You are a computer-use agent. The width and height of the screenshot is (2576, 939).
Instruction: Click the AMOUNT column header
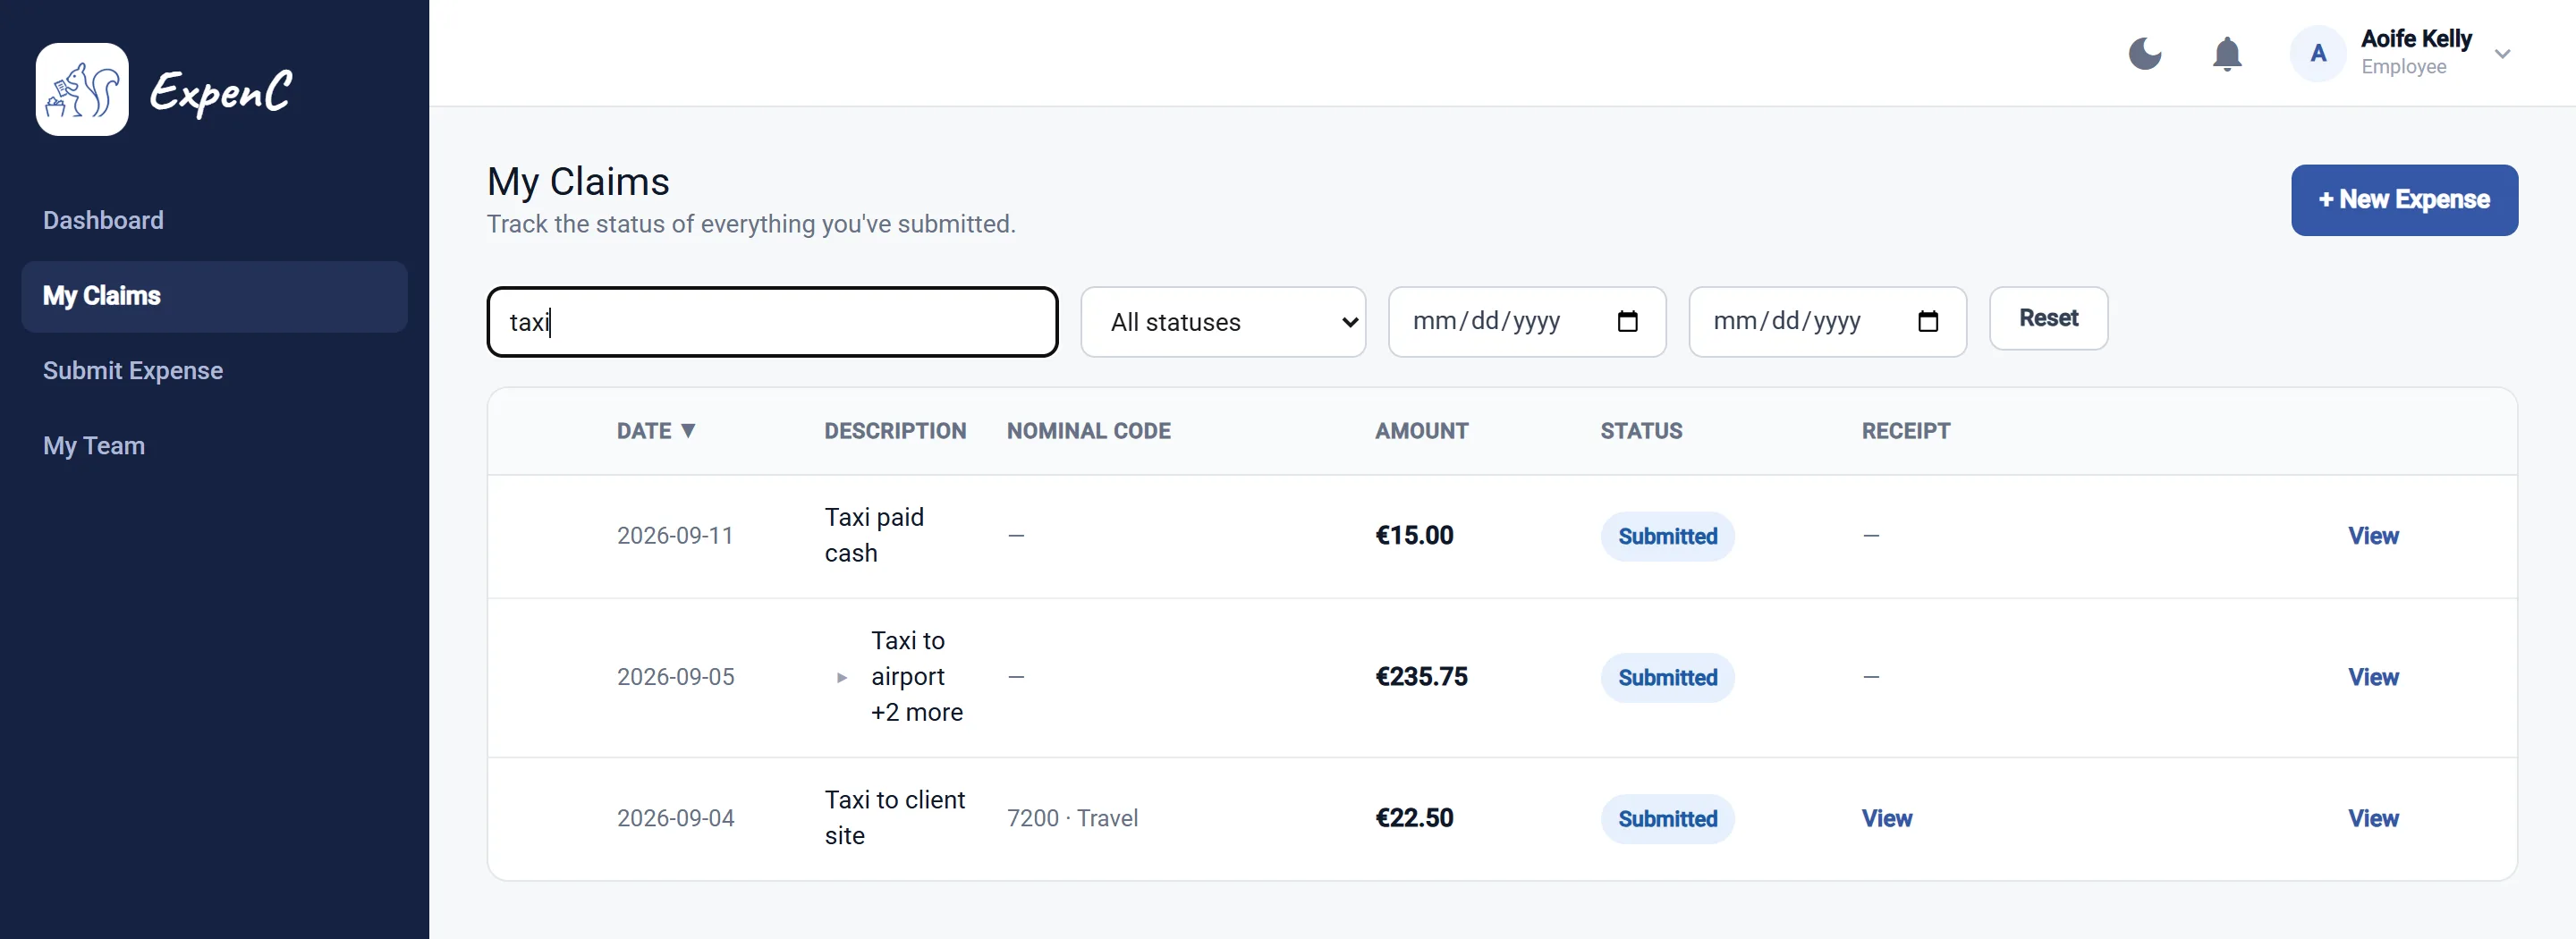coord(1421,431)
